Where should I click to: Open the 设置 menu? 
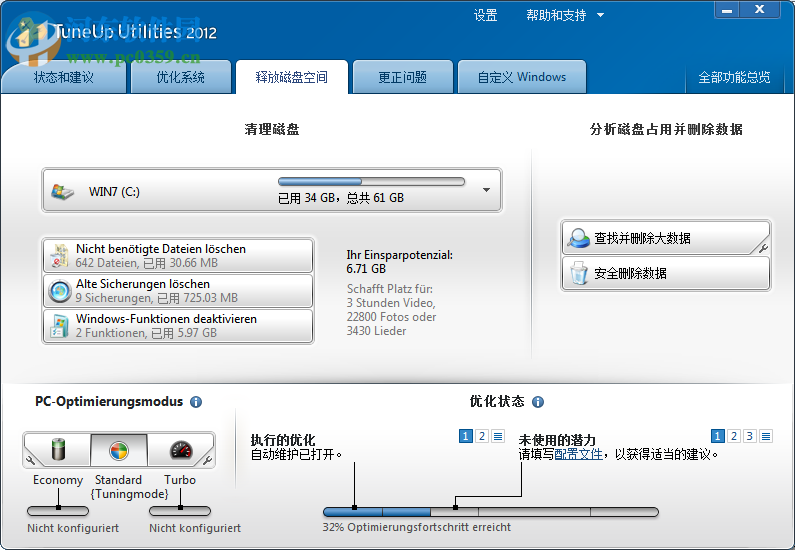click(x=485, y=16)
